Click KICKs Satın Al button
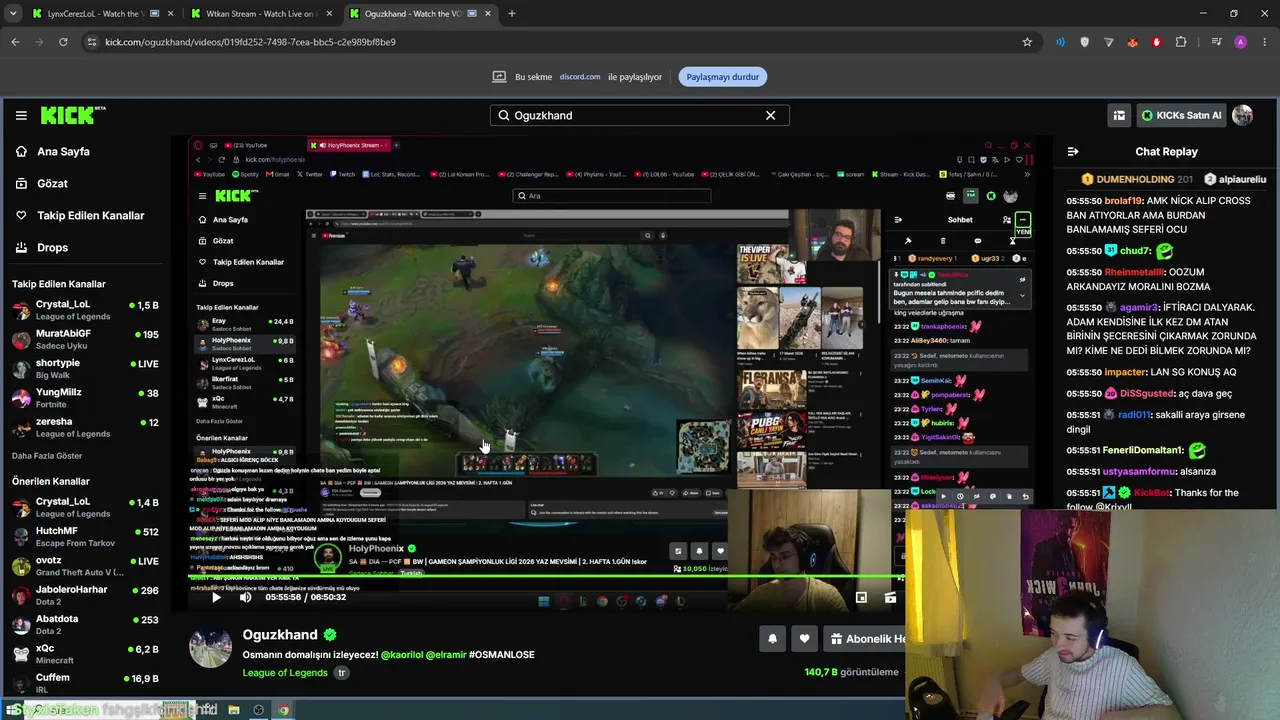1280x720 pixels. pos(1181,115)
